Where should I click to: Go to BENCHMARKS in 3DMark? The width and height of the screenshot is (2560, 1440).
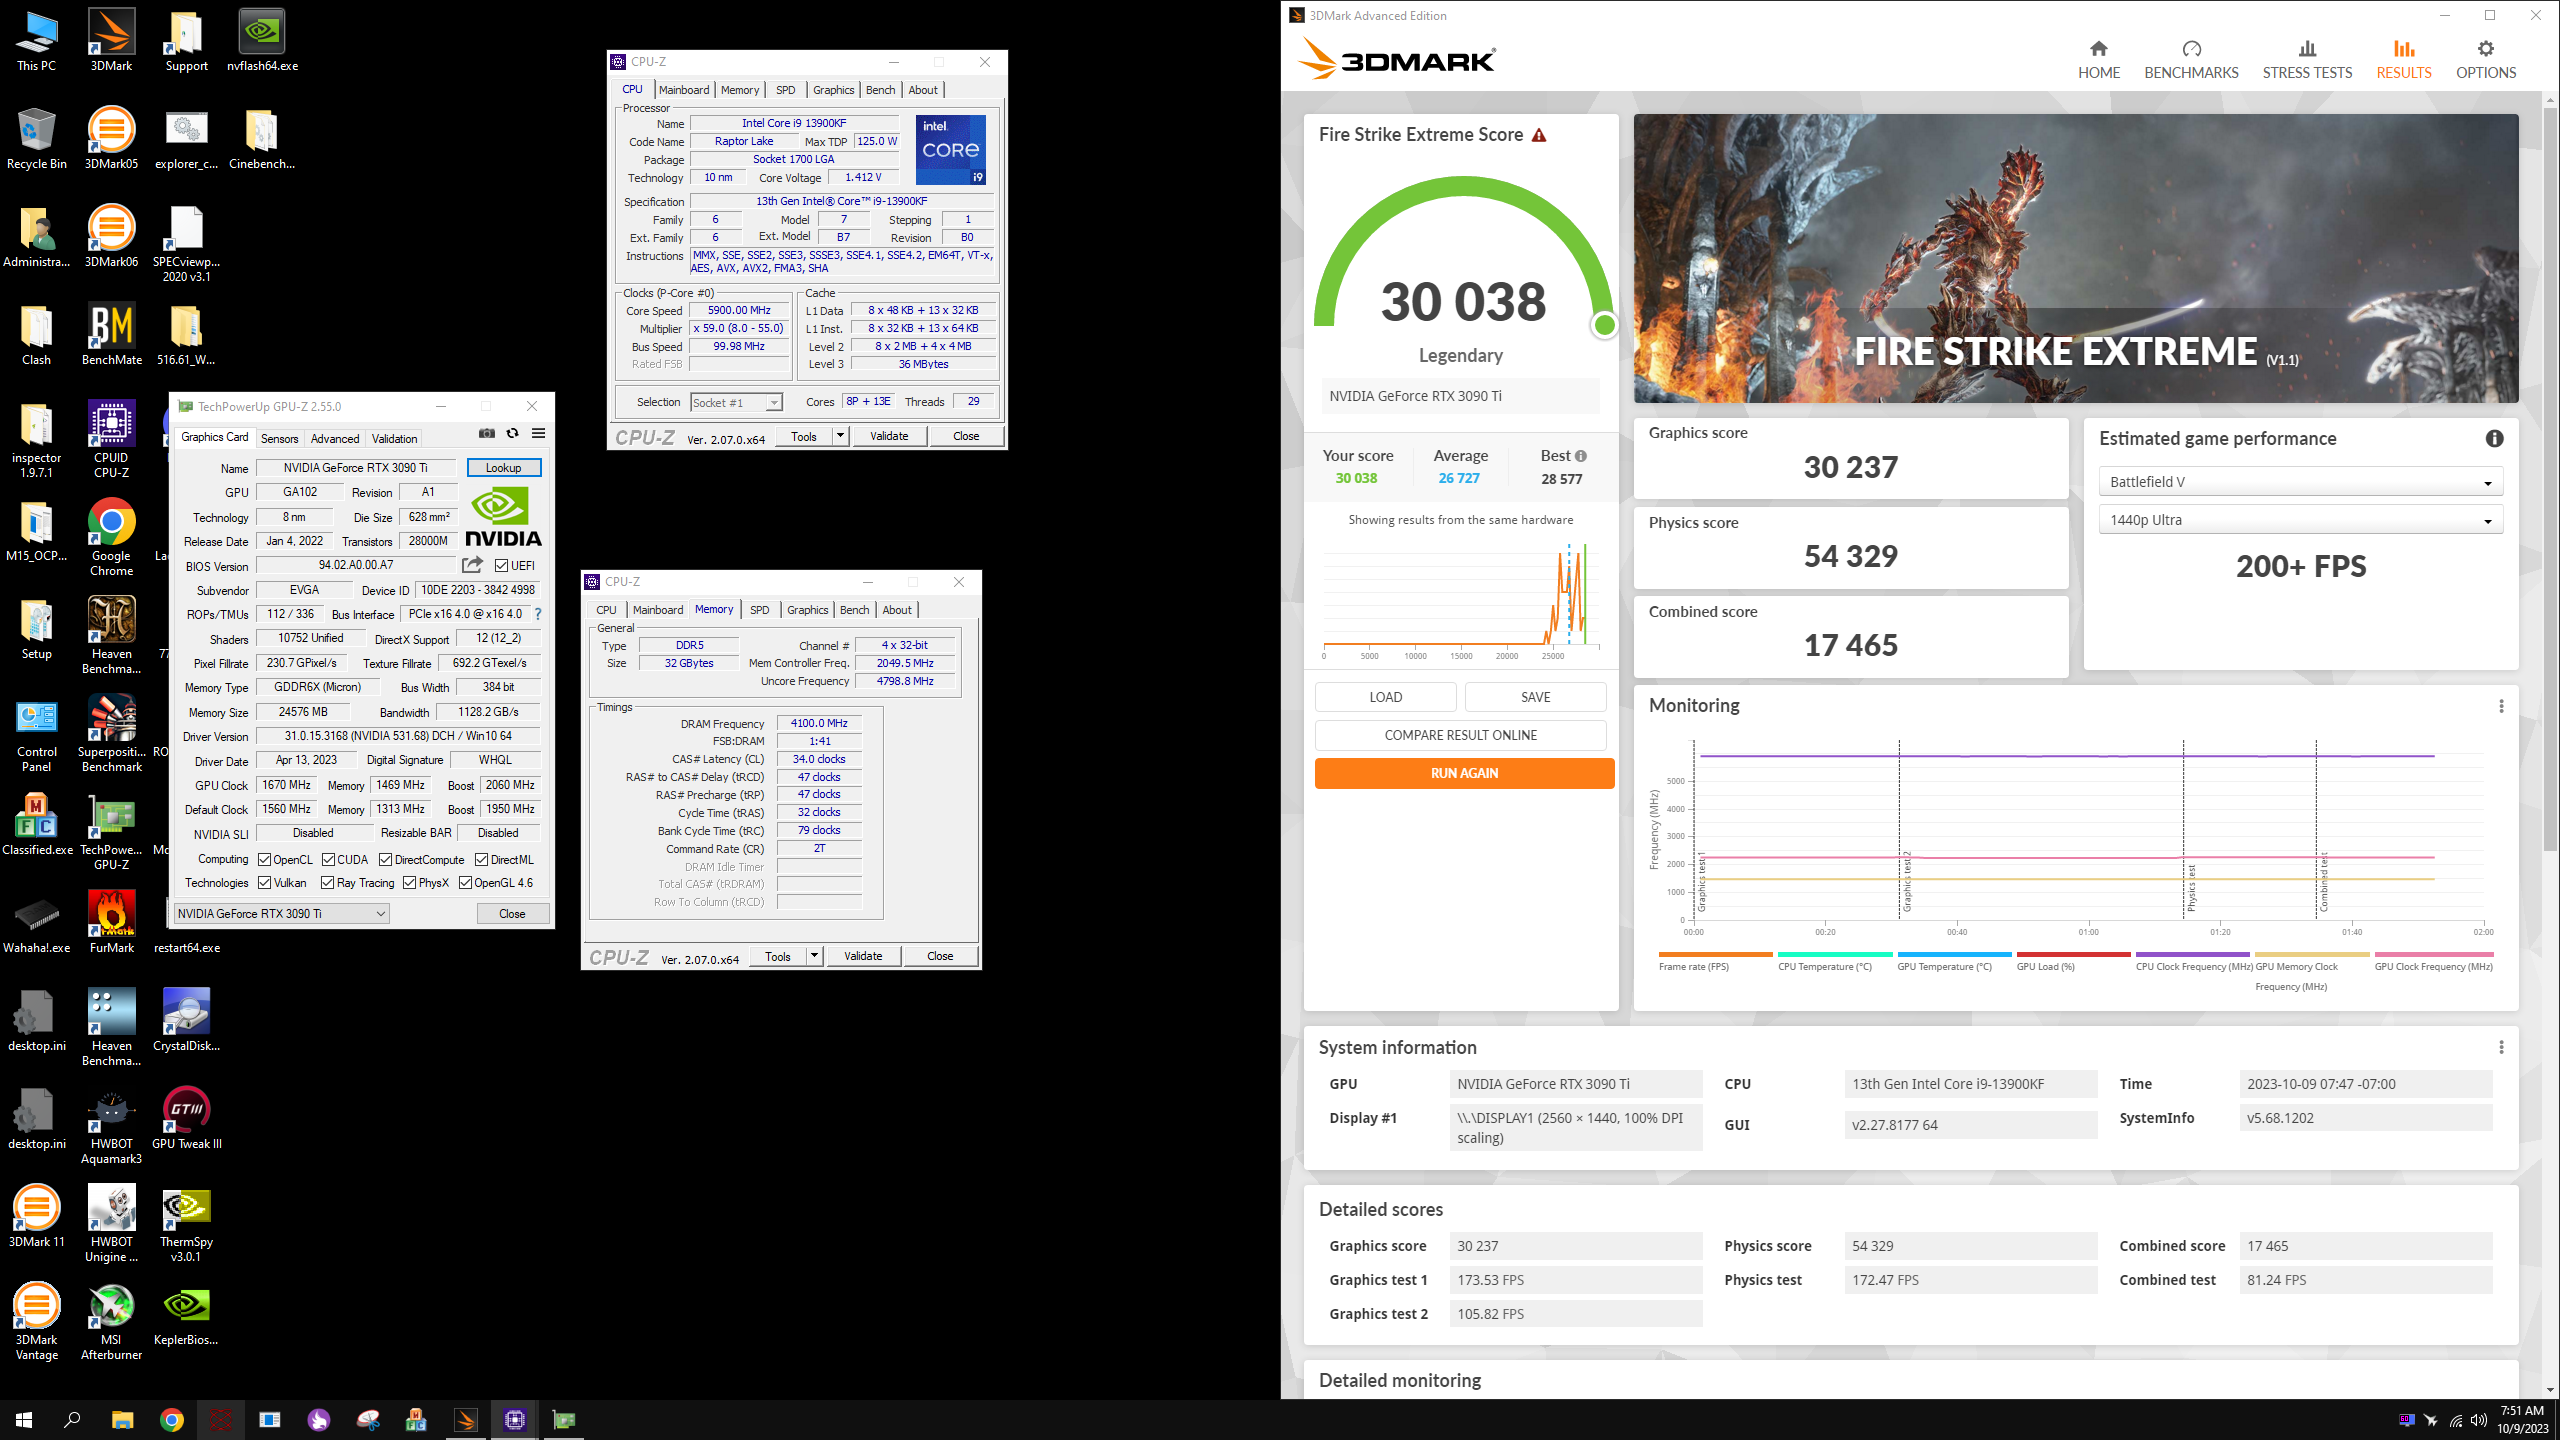coord(2191,60)
